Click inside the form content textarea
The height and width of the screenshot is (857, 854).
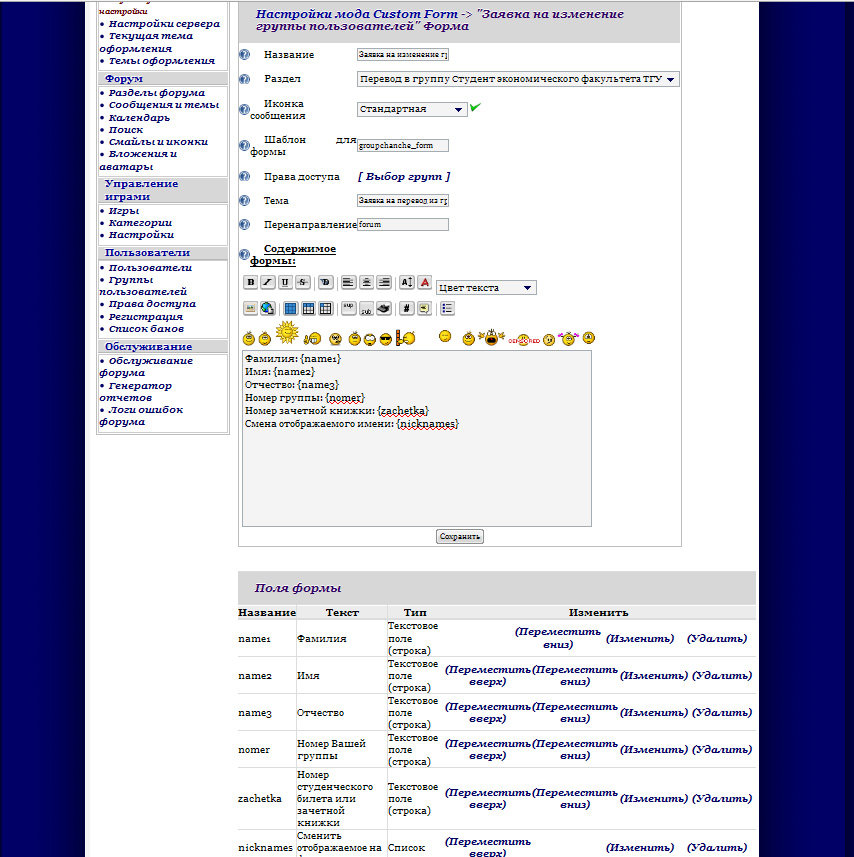coord(417,438)
